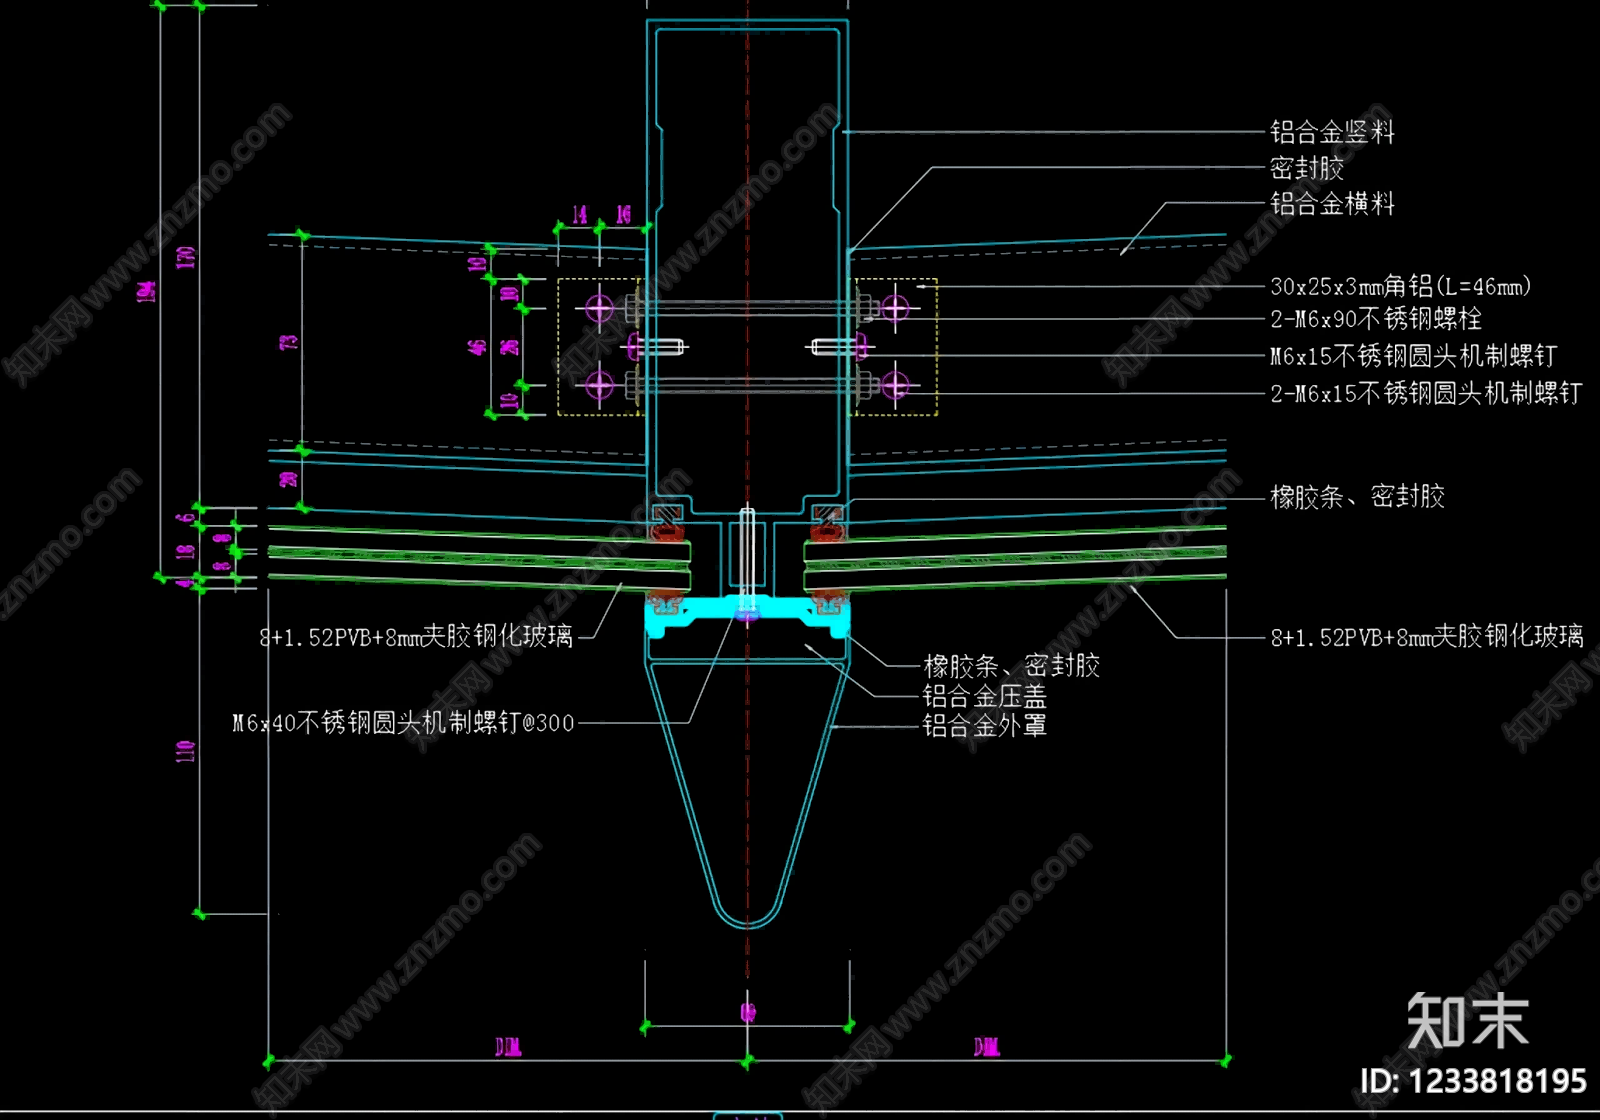Select the right 8+1.52PVB+8mm夹胶钢化玻璃 label
The height and width of the screenshot is (1120, 1600).
coord(1427,636)
